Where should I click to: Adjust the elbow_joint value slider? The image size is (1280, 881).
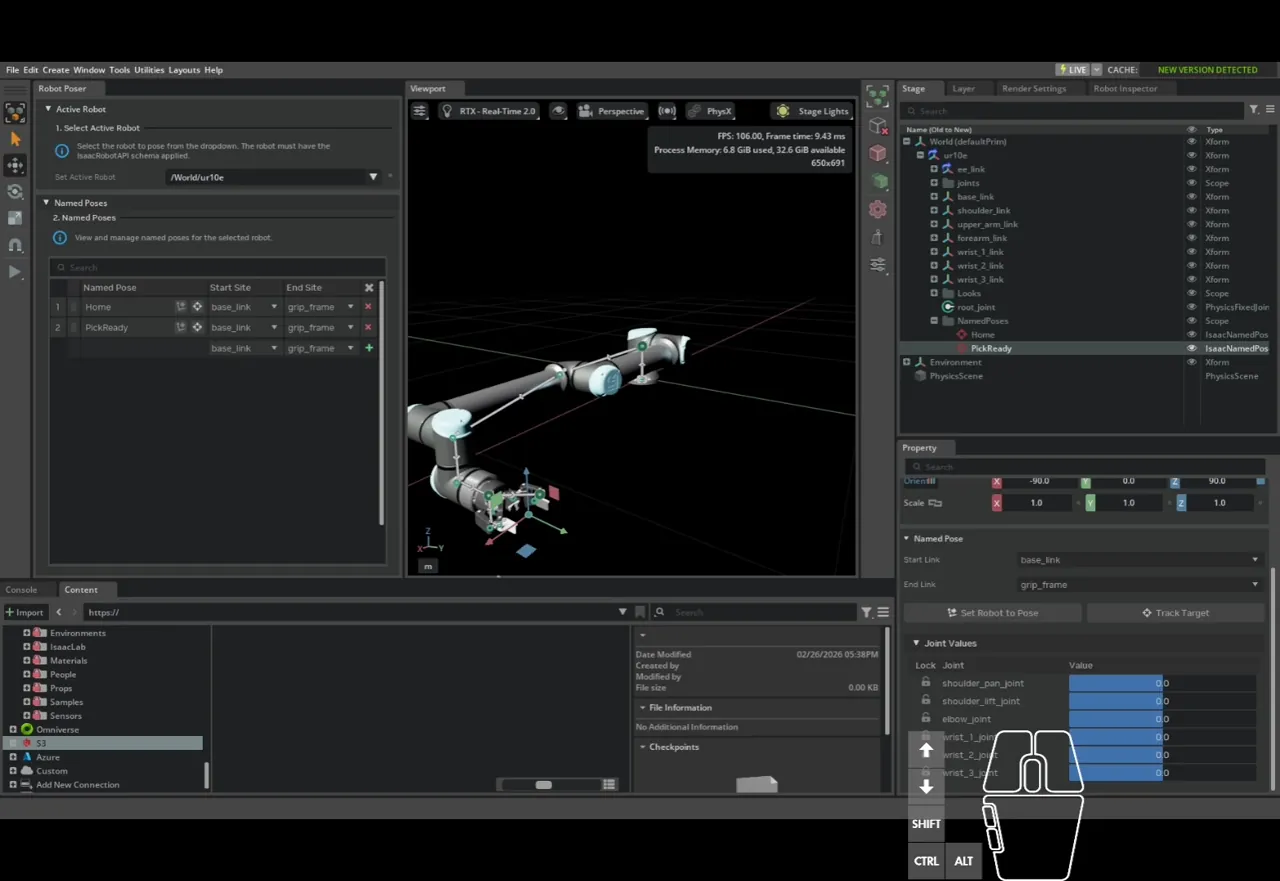1115,719
